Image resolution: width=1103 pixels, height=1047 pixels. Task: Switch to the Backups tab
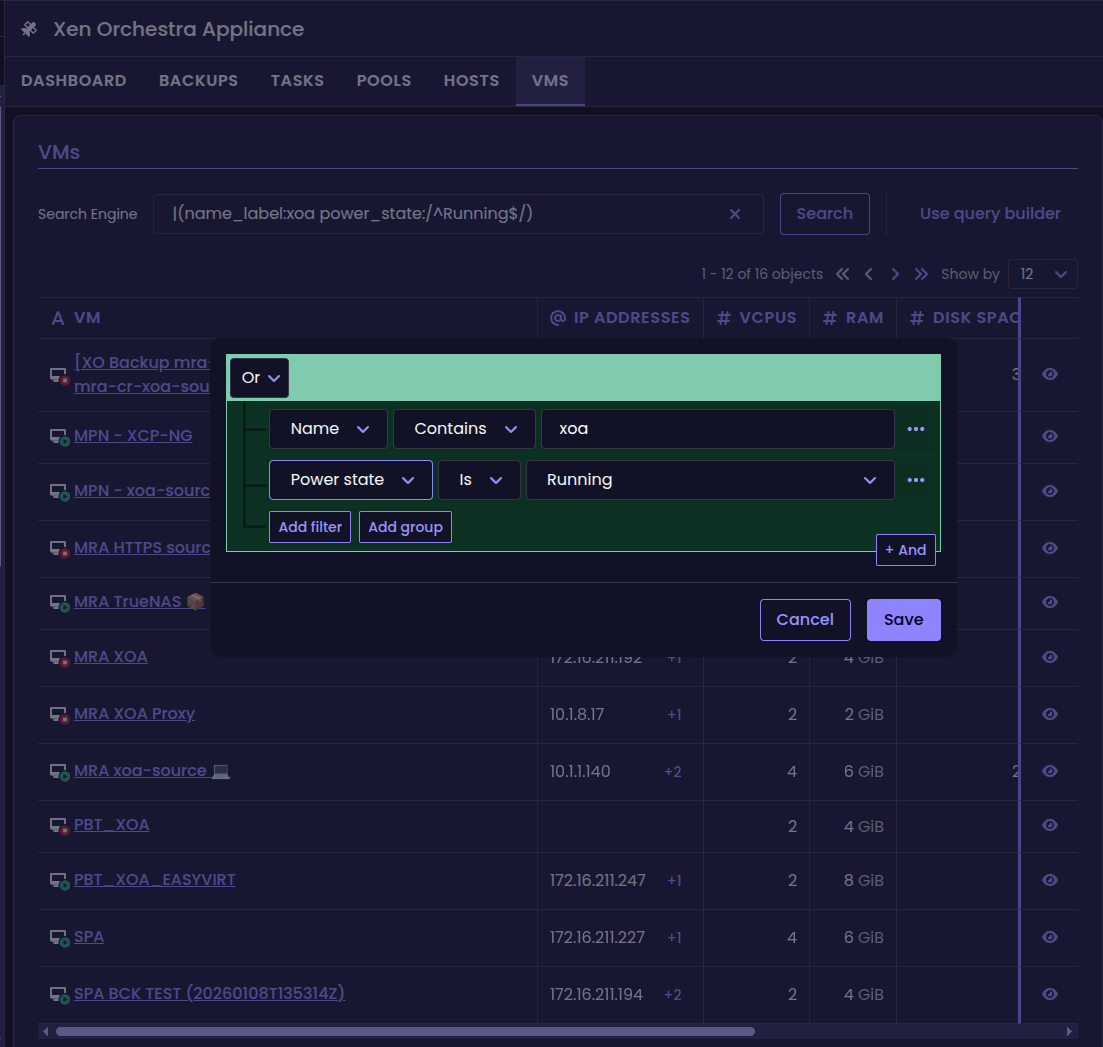tap(198, 81)
